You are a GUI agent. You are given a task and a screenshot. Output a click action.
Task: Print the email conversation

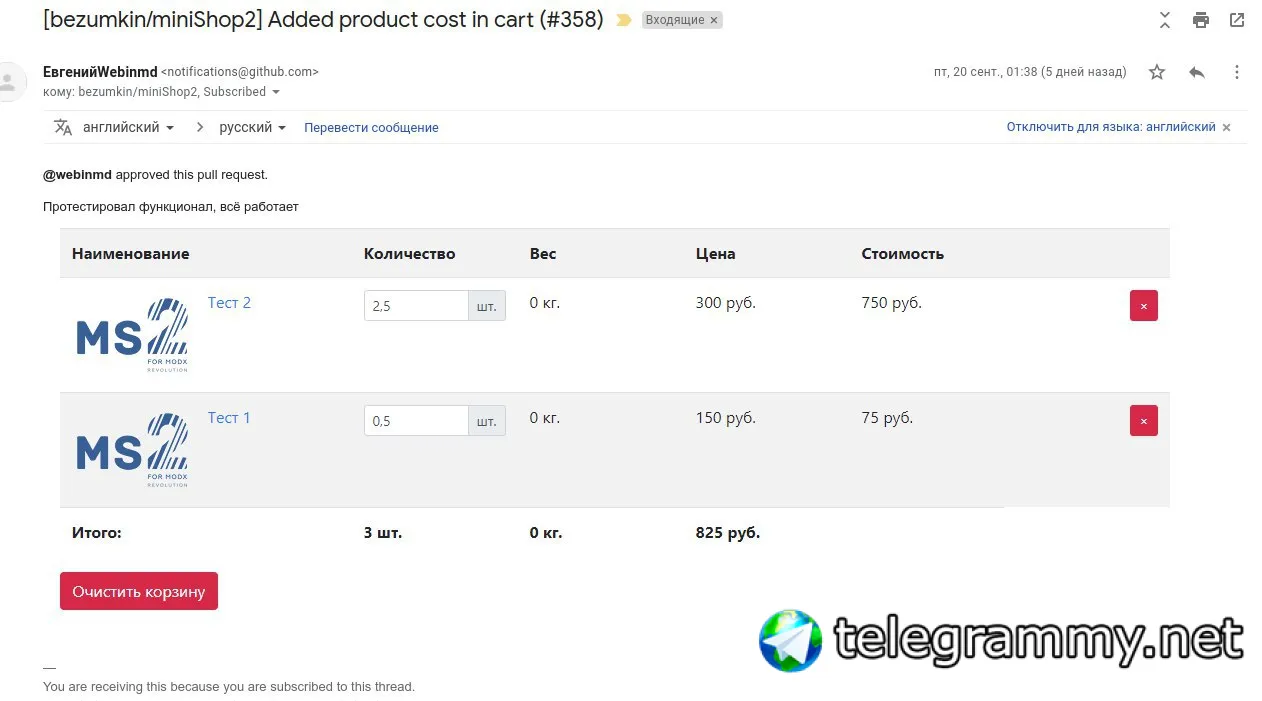[1201, 20]
